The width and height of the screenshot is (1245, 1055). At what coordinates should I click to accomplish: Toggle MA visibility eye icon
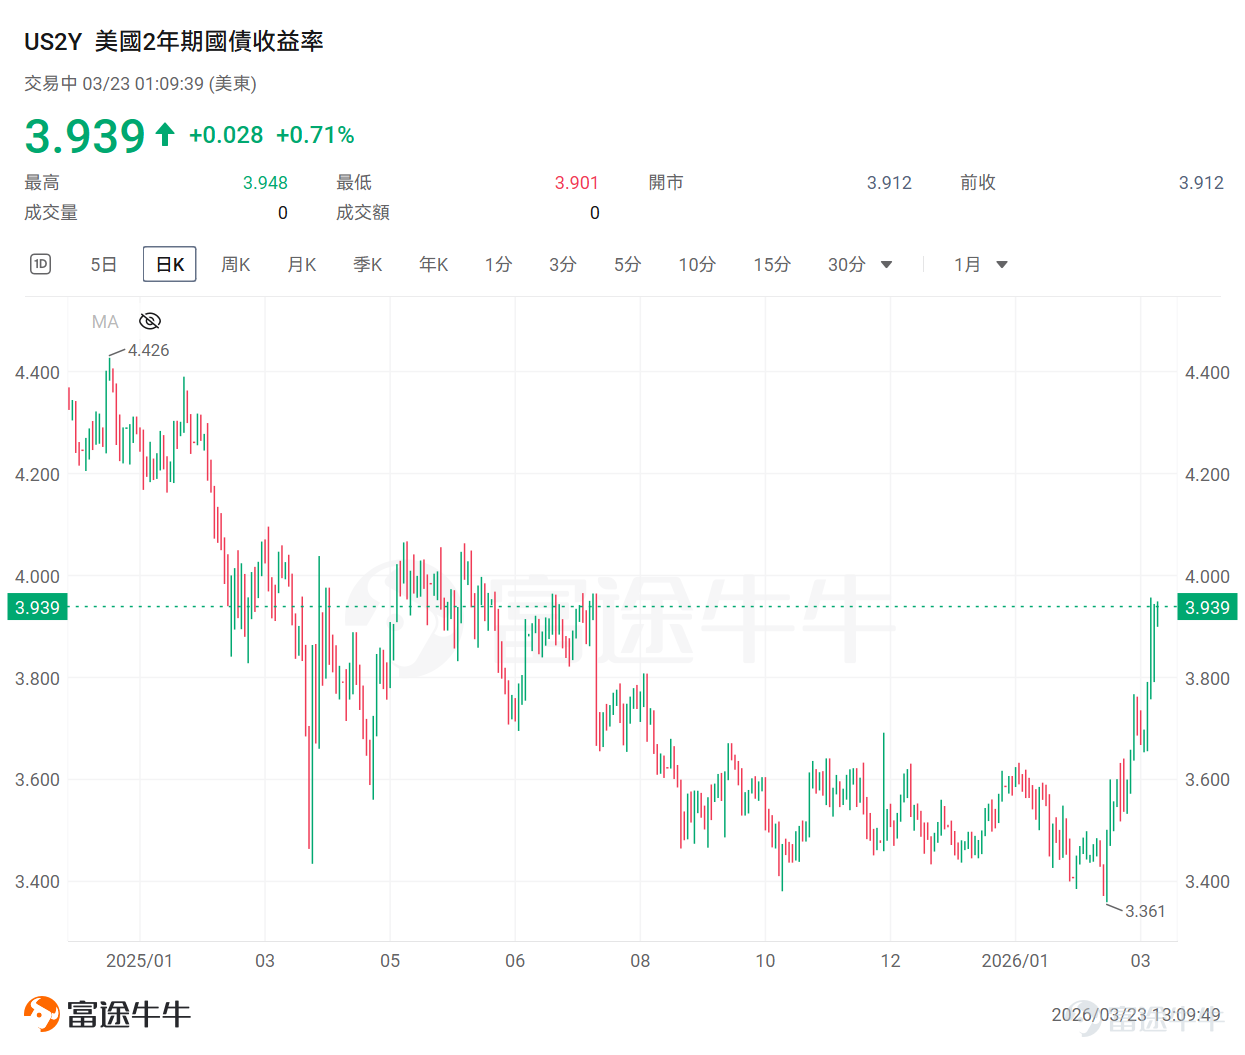click(x=150, y=321)
